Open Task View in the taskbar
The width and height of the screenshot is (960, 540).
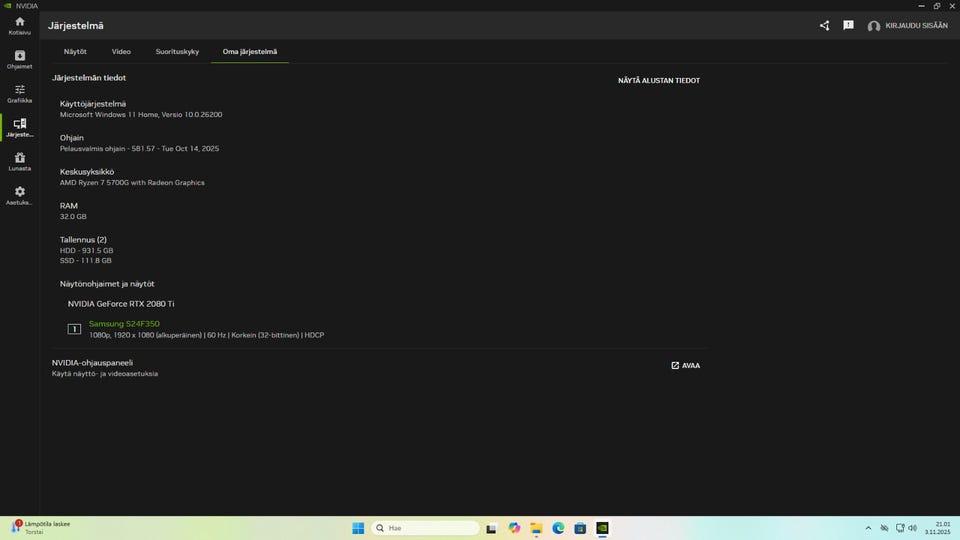click(x=491, y=528)
